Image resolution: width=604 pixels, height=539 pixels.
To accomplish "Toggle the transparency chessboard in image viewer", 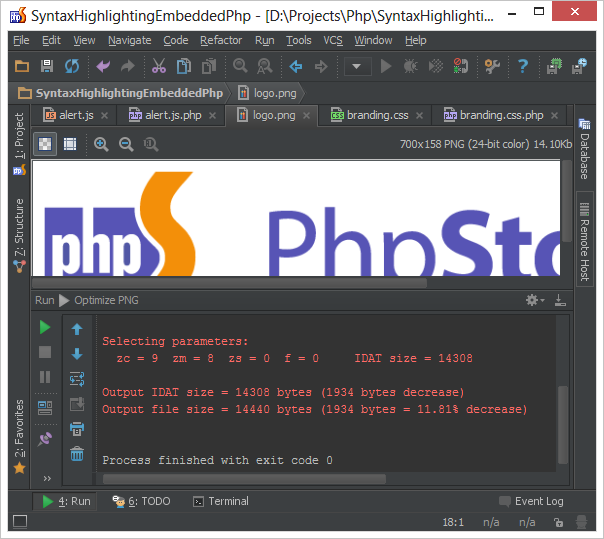I will coord(45,144).
